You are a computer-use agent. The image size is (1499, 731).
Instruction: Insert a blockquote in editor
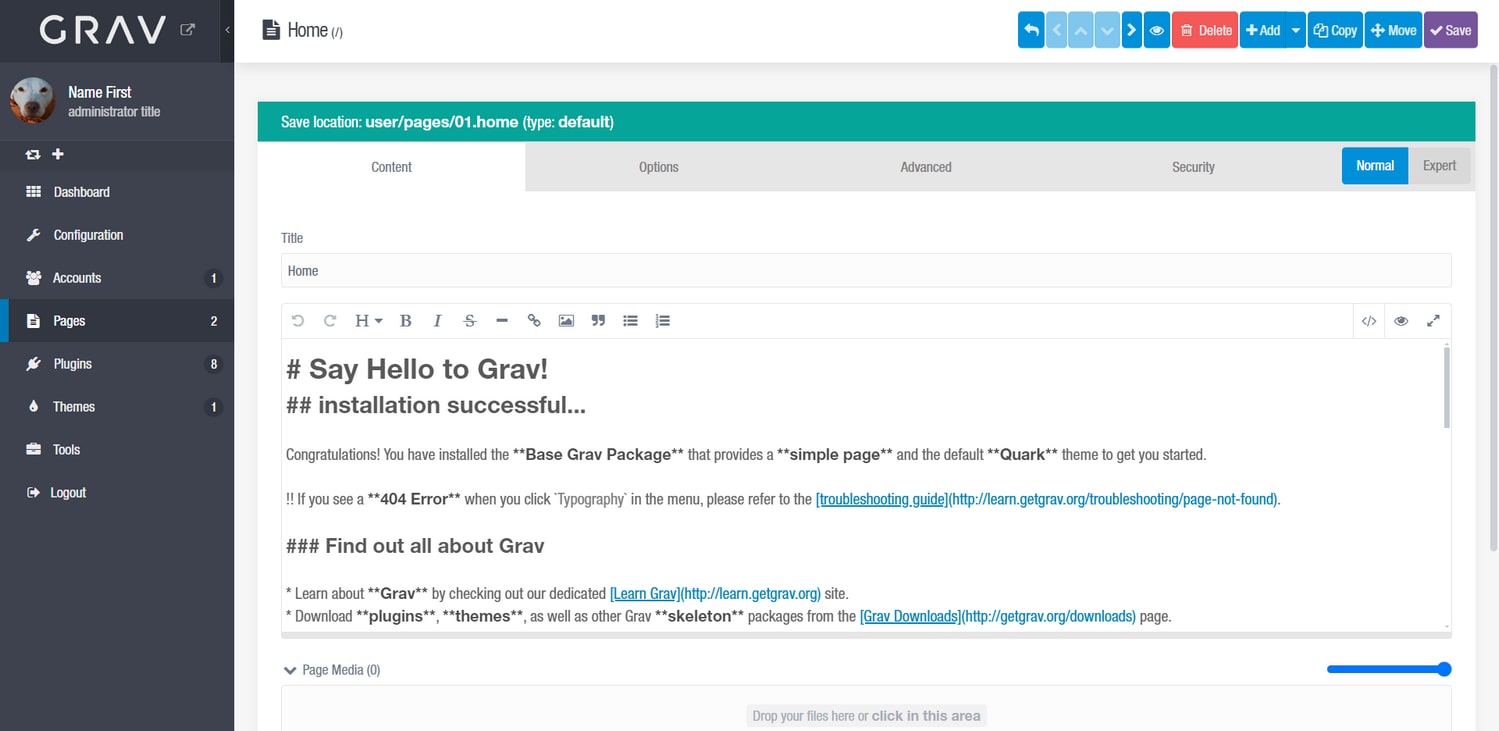coord(598,321)
